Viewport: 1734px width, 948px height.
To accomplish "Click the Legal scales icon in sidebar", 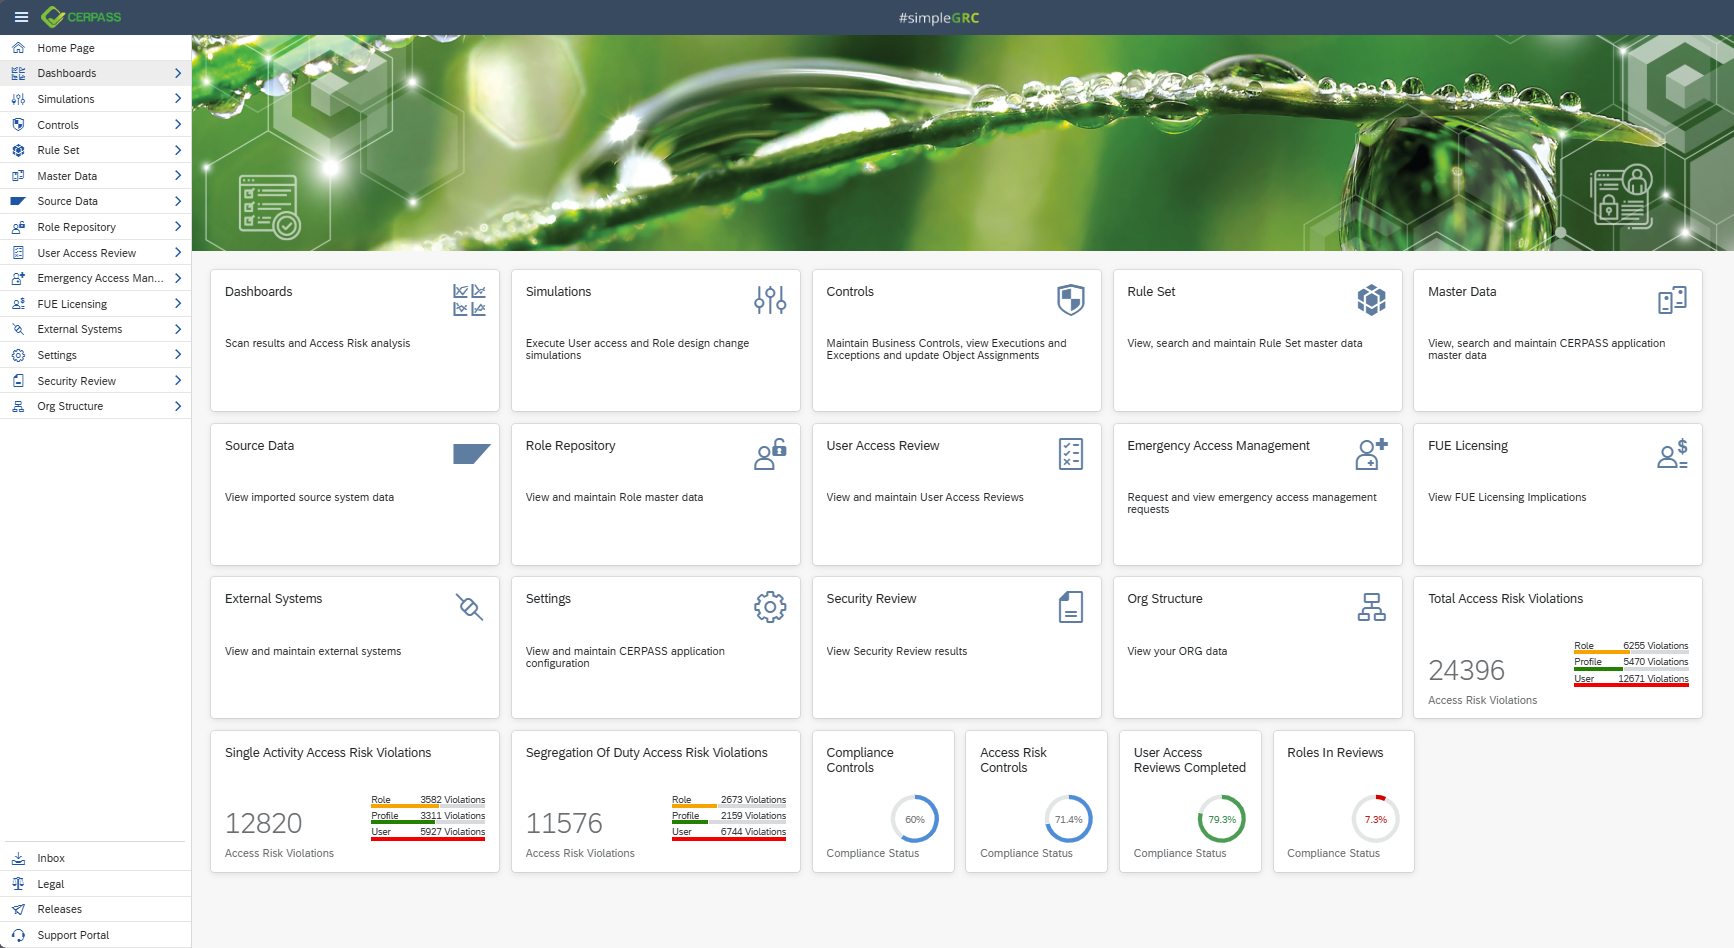I will click(x=18, y=884).
